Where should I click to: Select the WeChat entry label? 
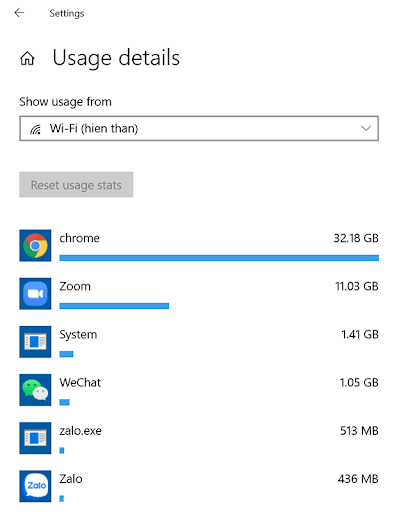tap(80, 383)
